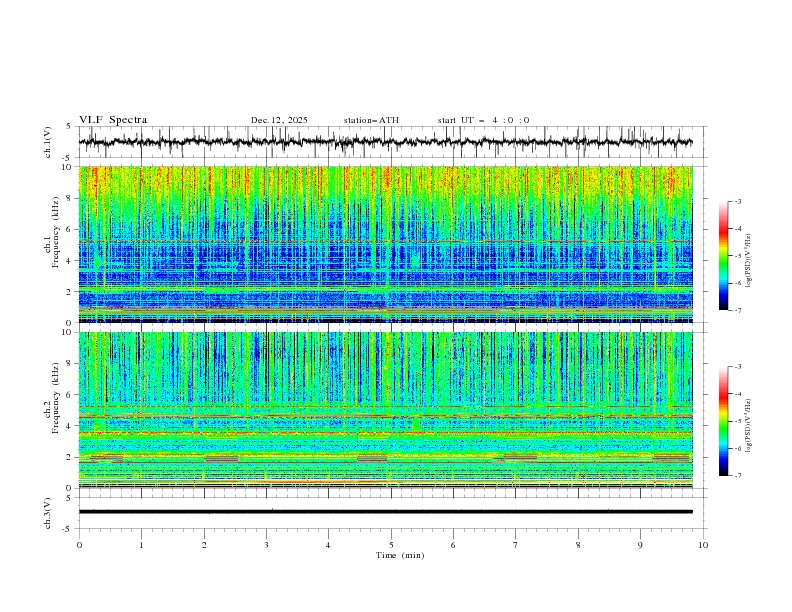The height and width of the screenshot is (612, 792).
Task: Click the upper color scale bar
Action: tap(723, 256)
